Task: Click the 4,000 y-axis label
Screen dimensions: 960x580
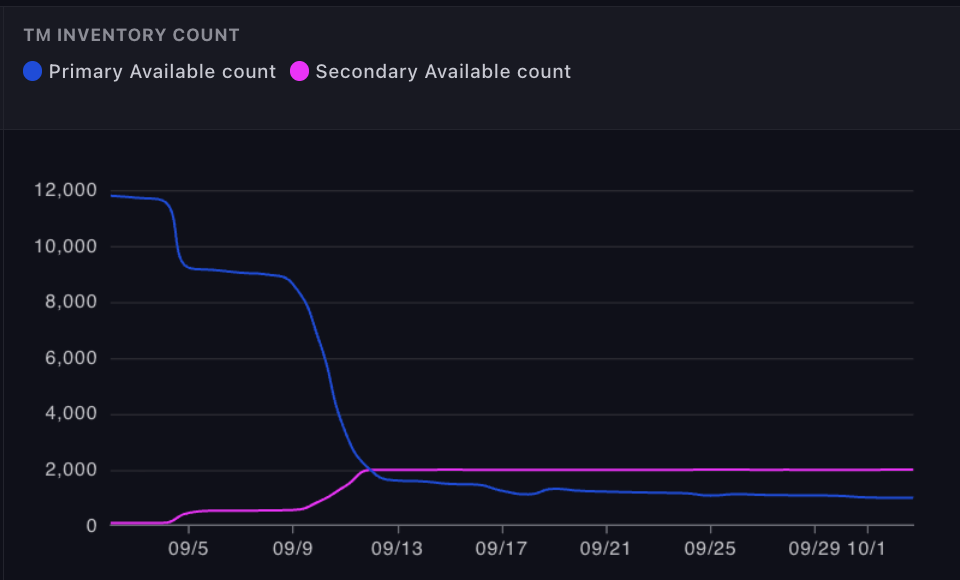Action: (71, 414)
